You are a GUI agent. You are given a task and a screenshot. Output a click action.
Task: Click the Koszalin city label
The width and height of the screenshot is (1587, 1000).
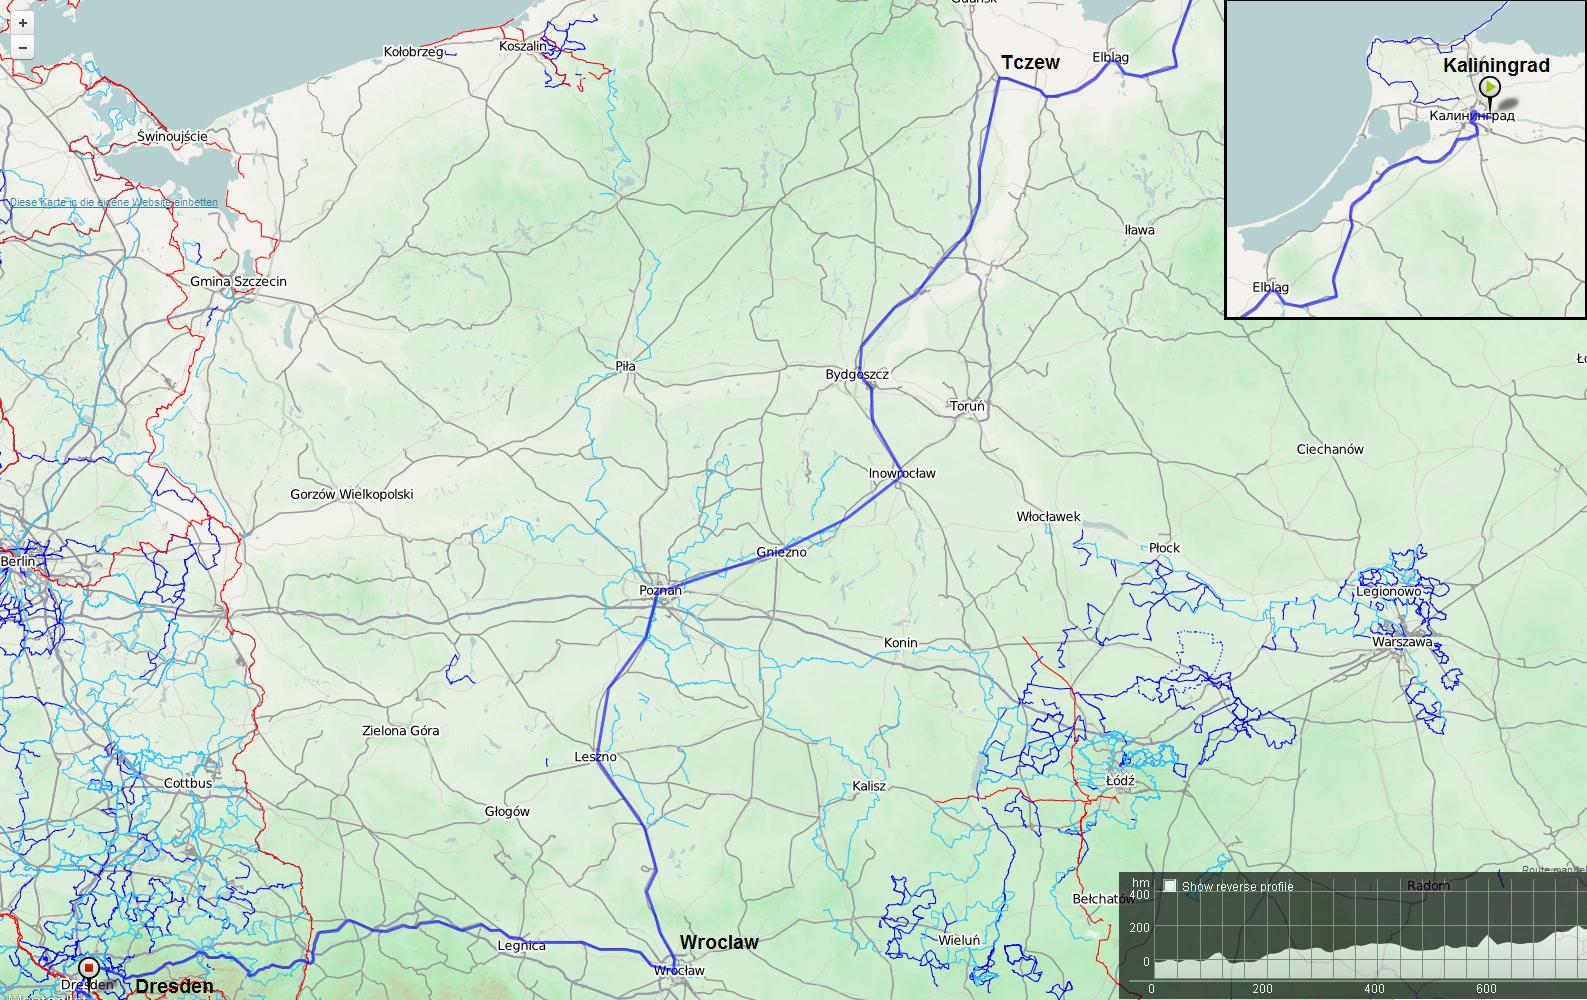[x=523, y=46]
